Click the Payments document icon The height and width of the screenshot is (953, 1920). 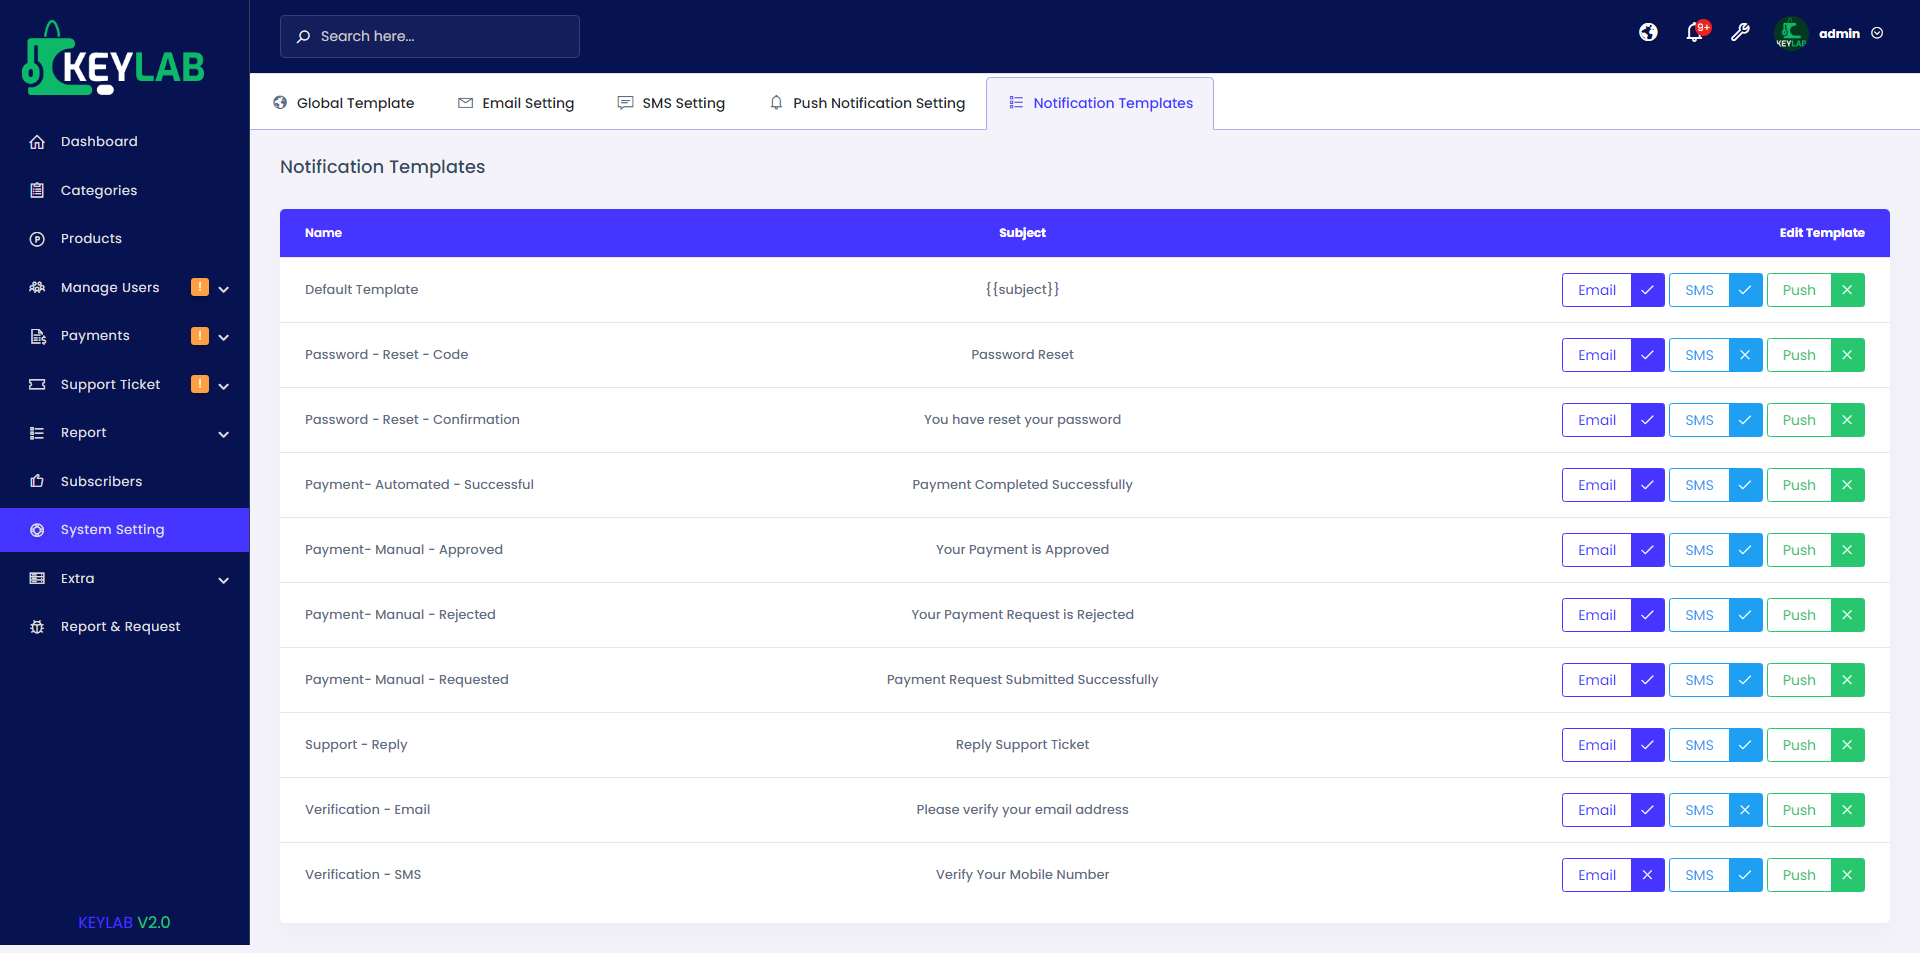tap(37, 336)
